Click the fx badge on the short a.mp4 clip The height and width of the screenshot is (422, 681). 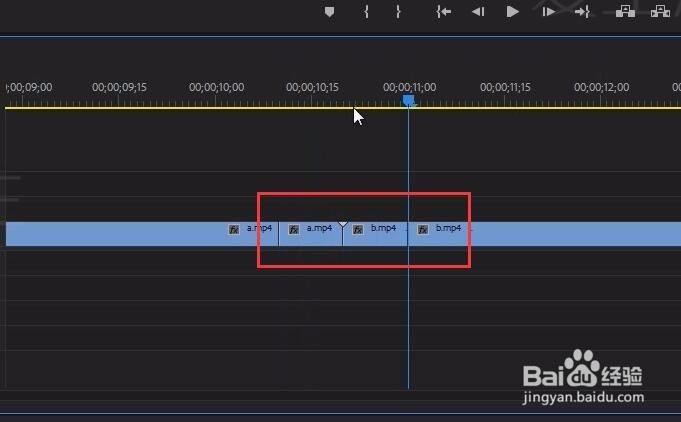294,229
